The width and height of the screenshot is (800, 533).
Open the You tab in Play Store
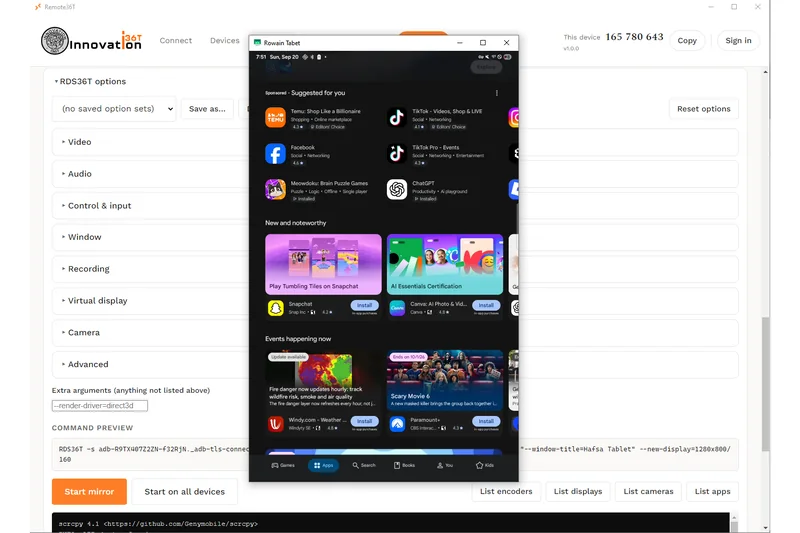coord(444,465)
